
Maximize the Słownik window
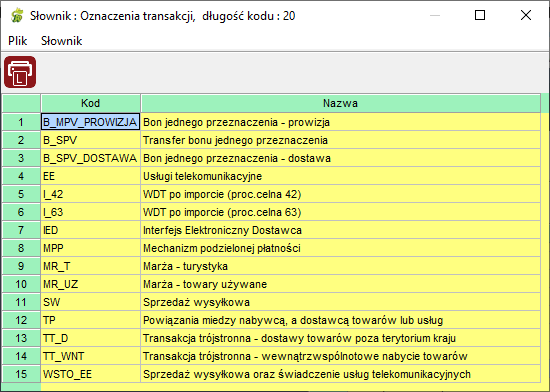pos(480,15)
